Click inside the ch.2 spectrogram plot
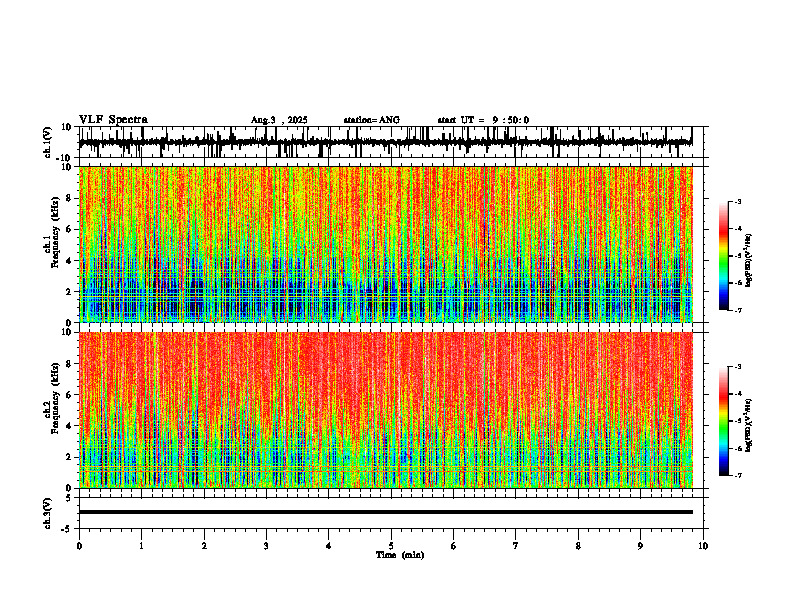Screen dimensions: 792x612 tap(385, 410)
